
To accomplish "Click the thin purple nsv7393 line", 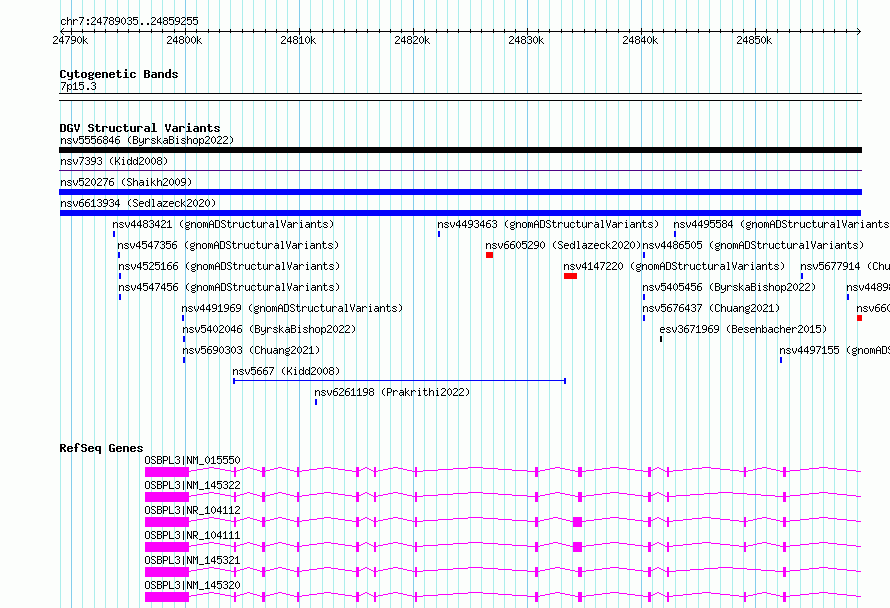I will click(x=460, y=170).
